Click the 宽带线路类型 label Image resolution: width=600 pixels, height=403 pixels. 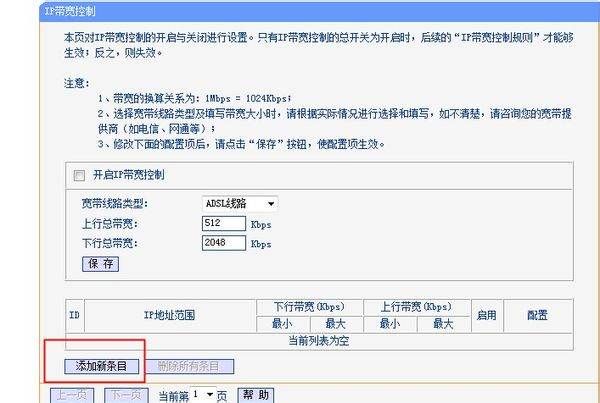[x=114, y=204]
